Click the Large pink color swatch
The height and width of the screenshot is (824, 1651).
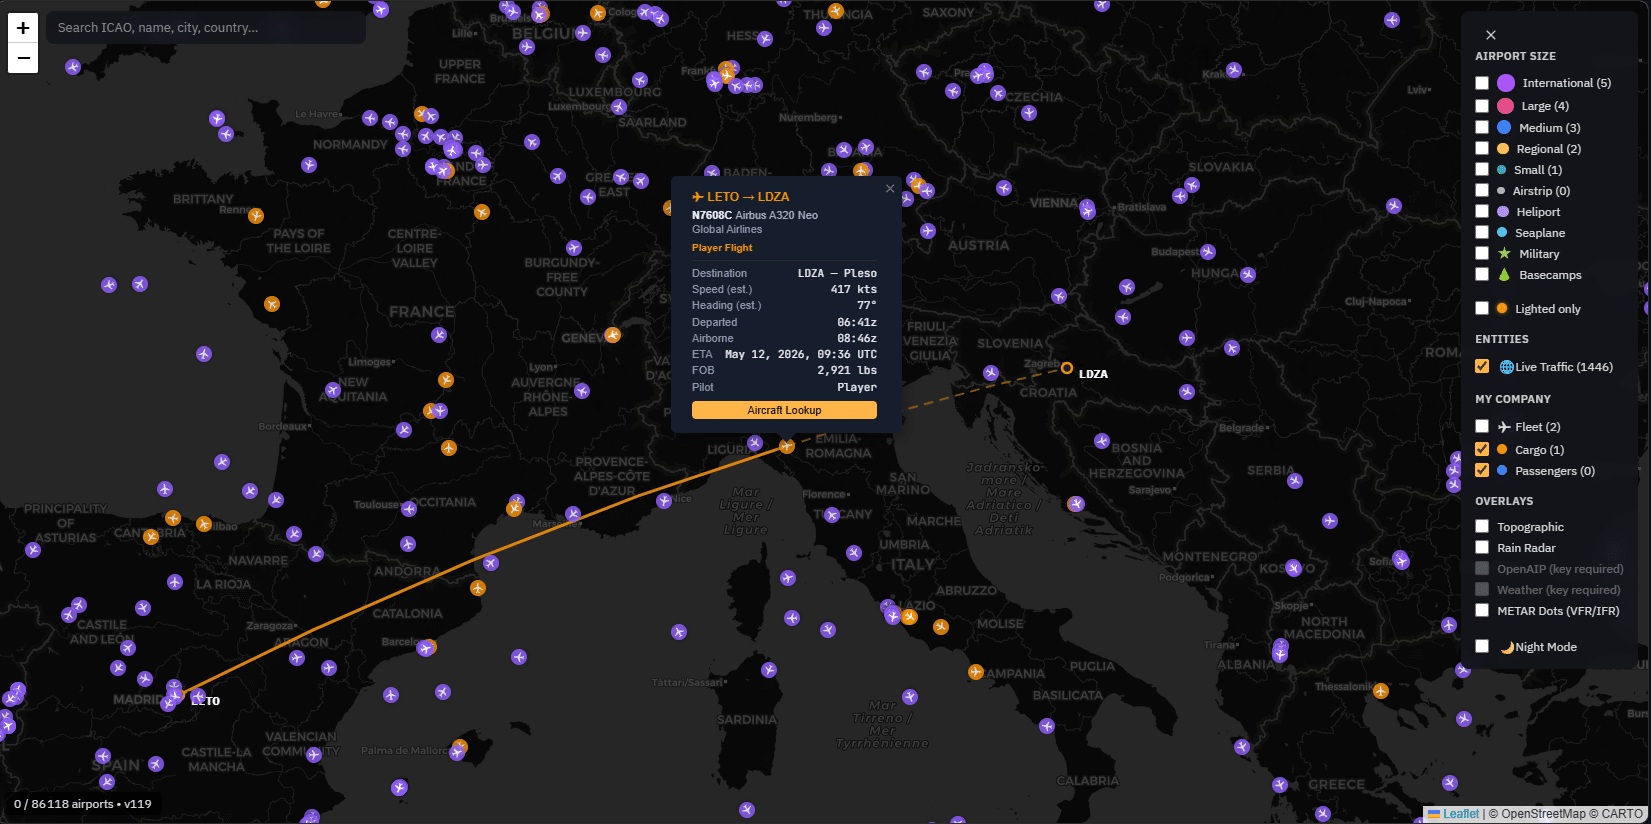coord(1505,106)
